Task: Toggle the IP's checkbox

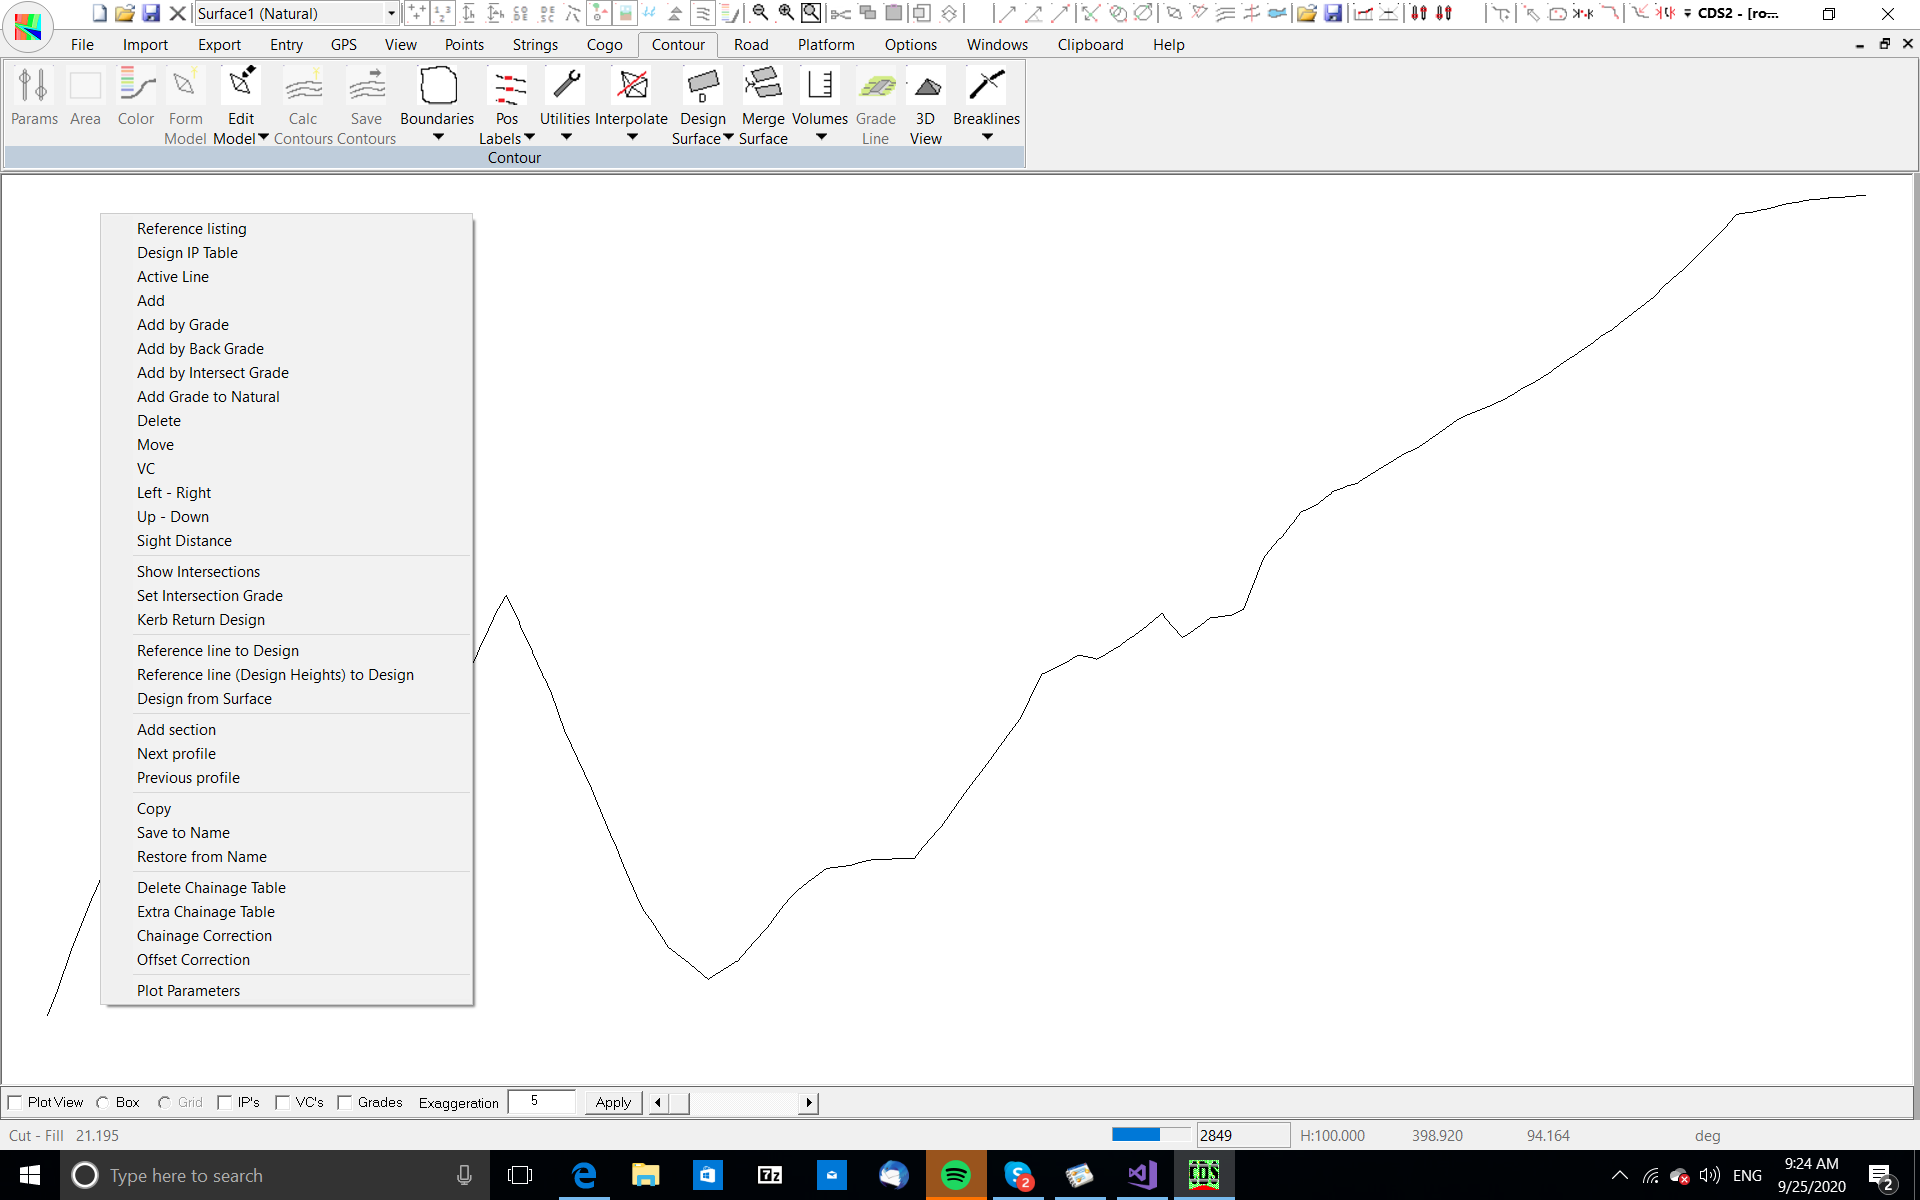Action: [x=225, y=1102]
